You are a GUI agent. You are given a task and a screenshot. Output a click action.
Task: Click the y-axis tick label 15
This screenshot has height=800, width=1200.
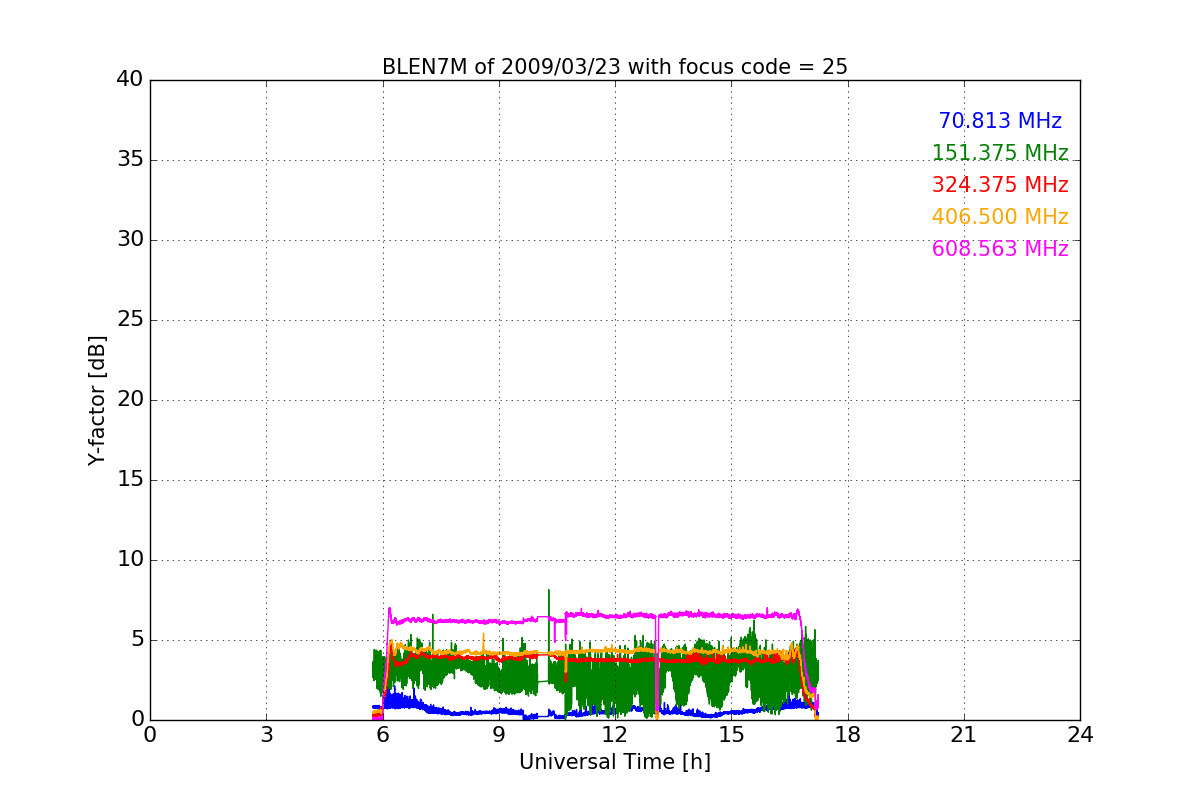point(130,480)
